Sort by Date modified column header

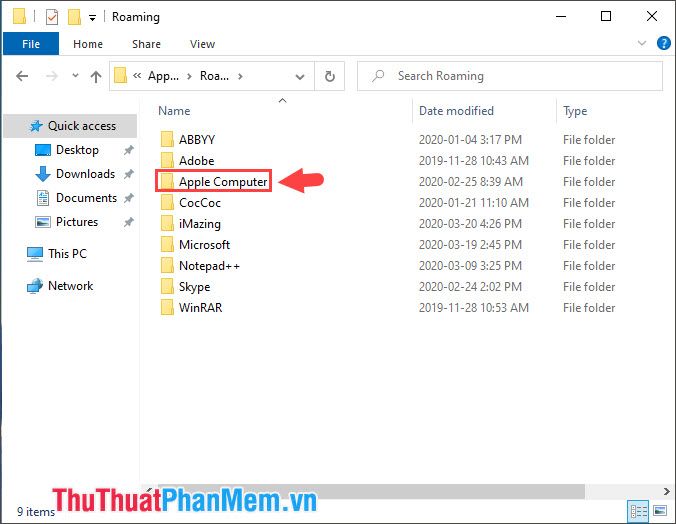(x=456, y=111)
